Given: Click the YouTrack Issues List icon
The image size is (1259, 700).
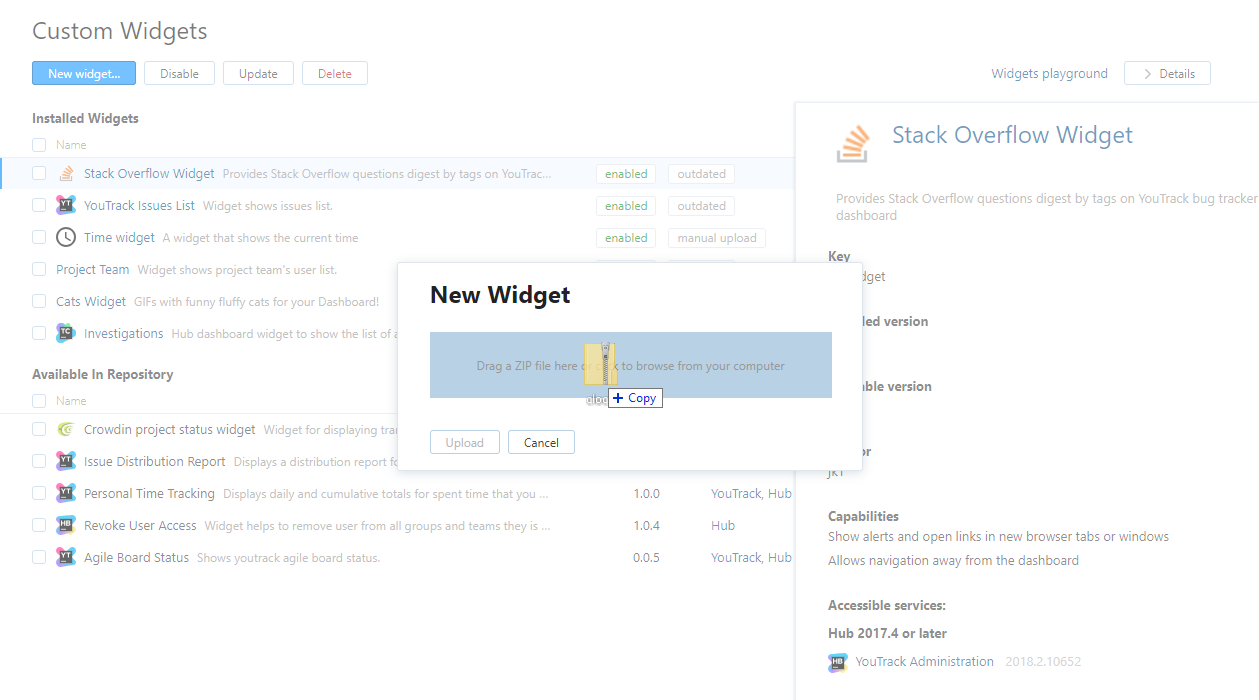Looking at the screenshot, I should (66, 206).
